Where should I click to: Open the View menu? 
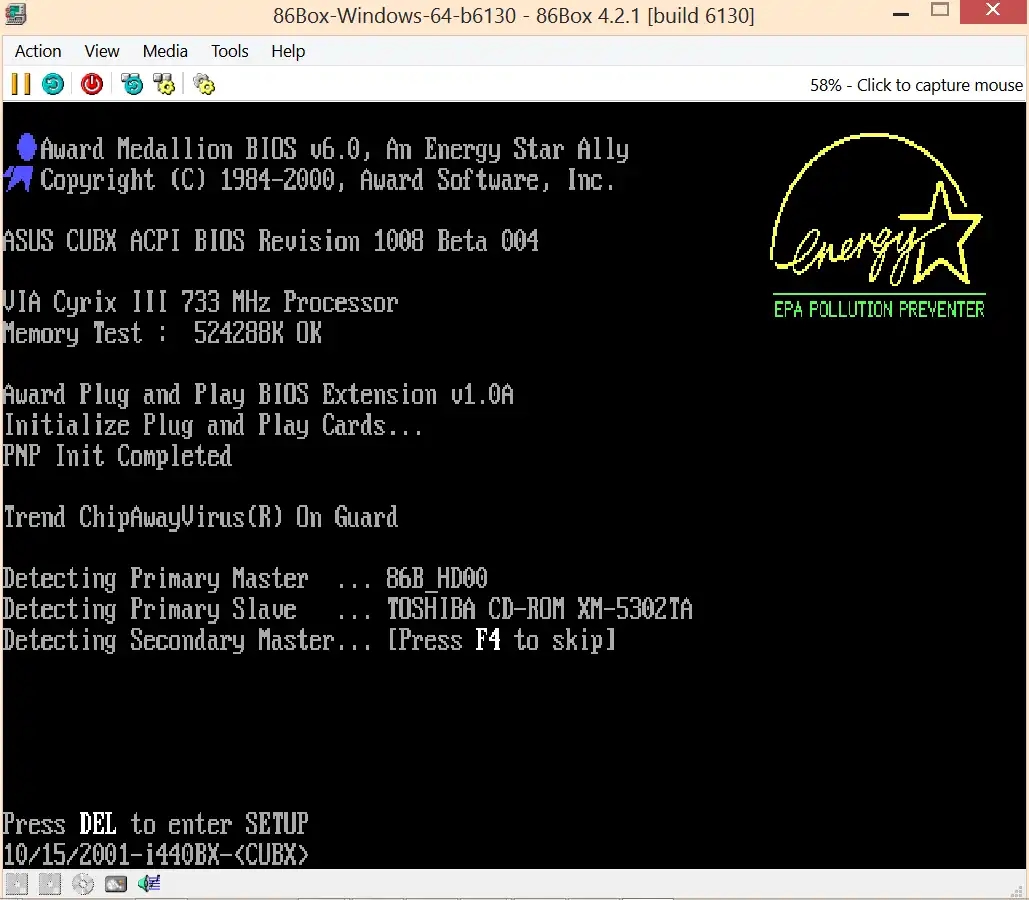point(102,51)
